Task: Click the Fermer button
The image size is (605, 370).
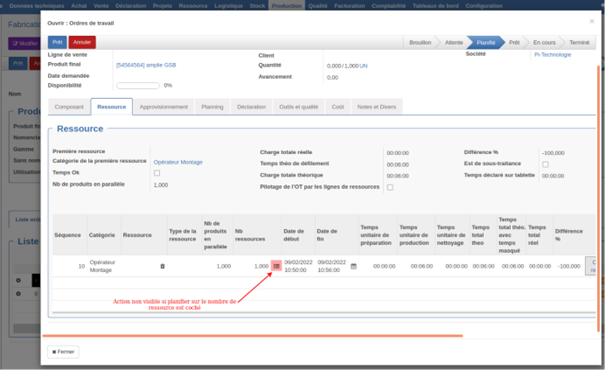Action: tap(63, 352)
